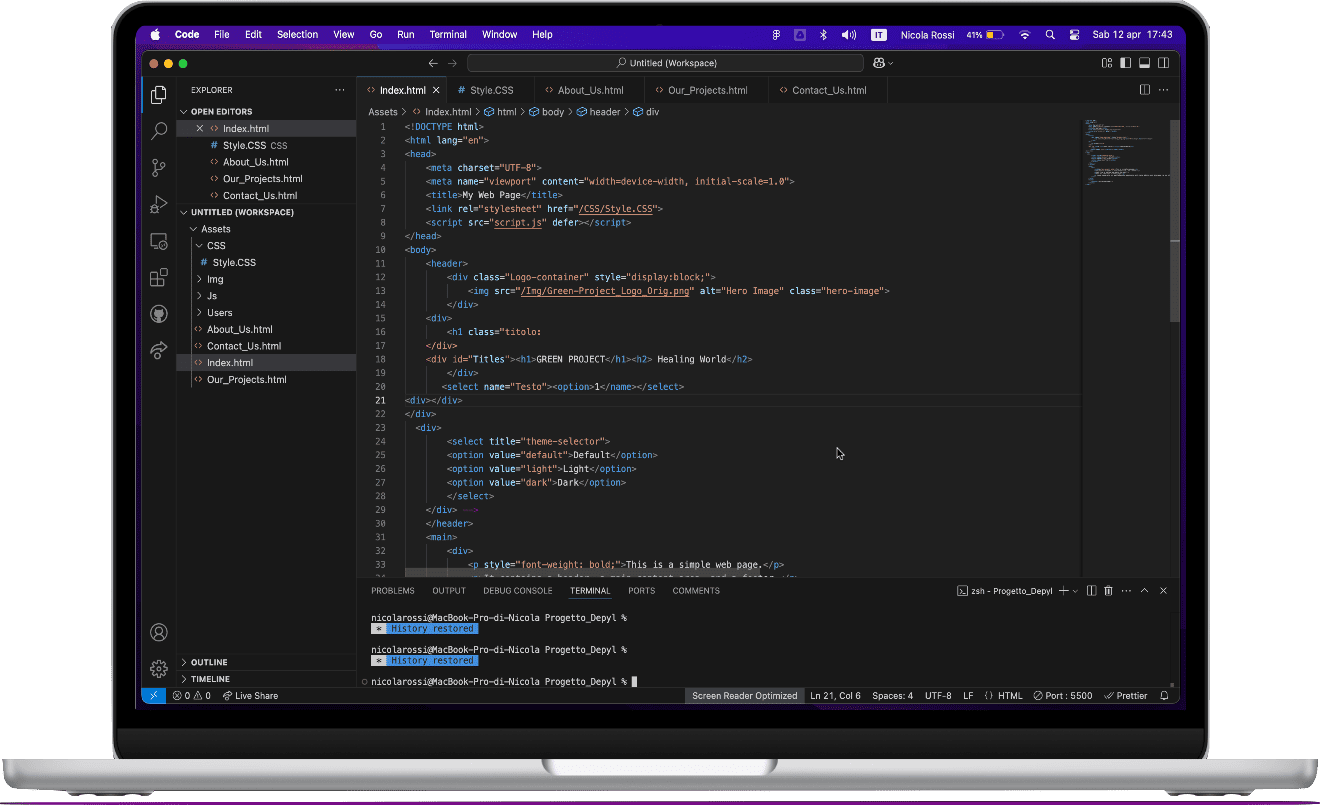Toggle the bottom panel visibility
The width and height of the screenshot is (1320, 805).
1145,63
